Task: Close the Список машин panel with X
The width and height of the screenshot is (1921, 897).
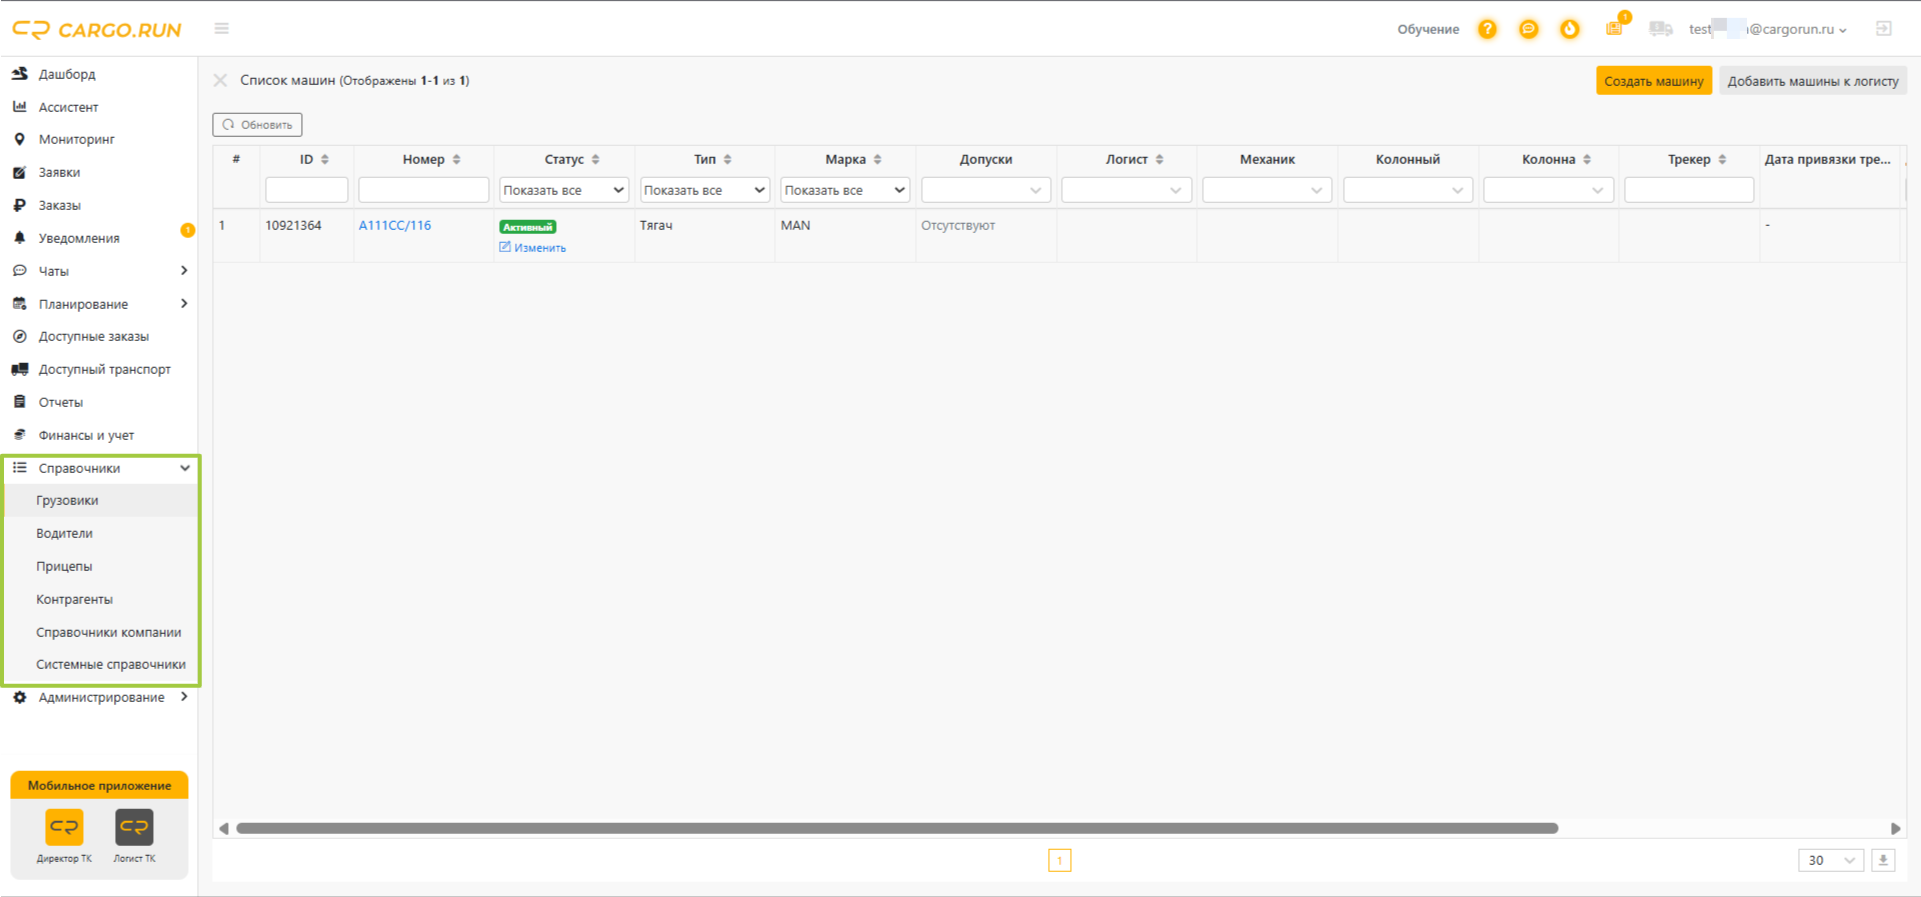Action: tap(220, 80)
